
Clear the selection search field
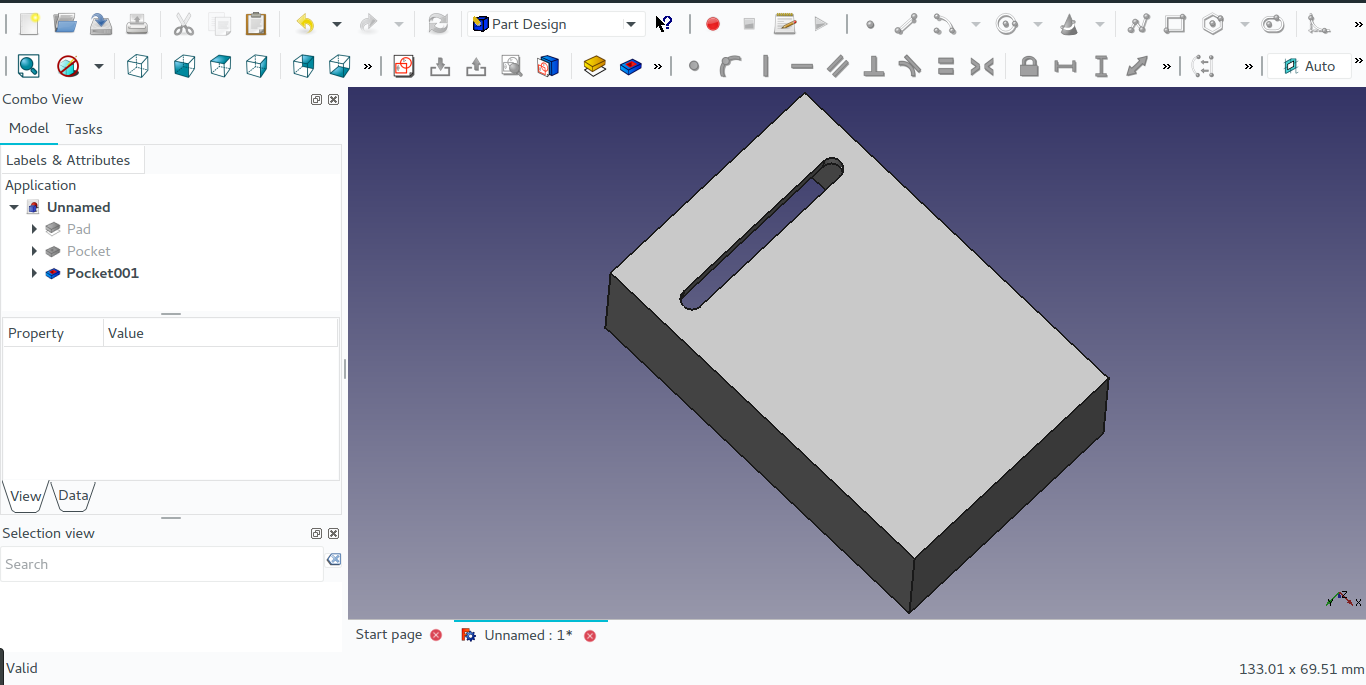pyautogui.click(x=334, y=559)
